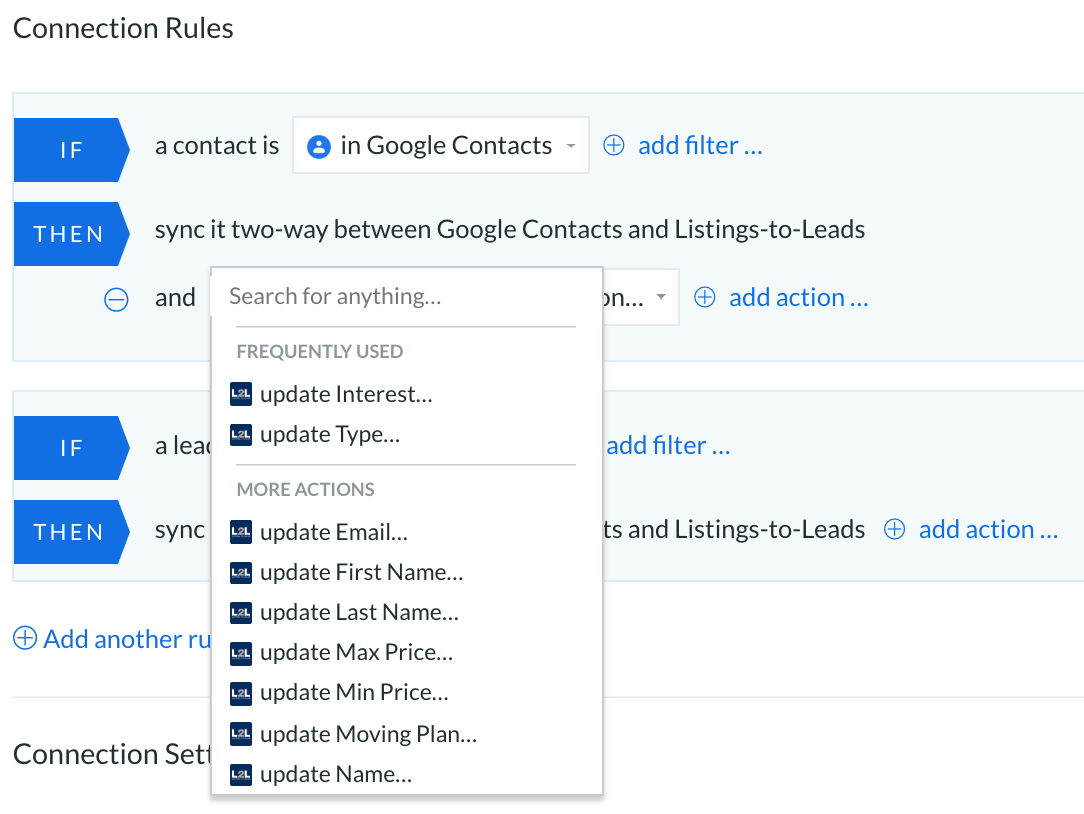Screen dimensions: 1084x814
Task: Click L2L icon beside update Email
Action: click(x=241, y=532)
